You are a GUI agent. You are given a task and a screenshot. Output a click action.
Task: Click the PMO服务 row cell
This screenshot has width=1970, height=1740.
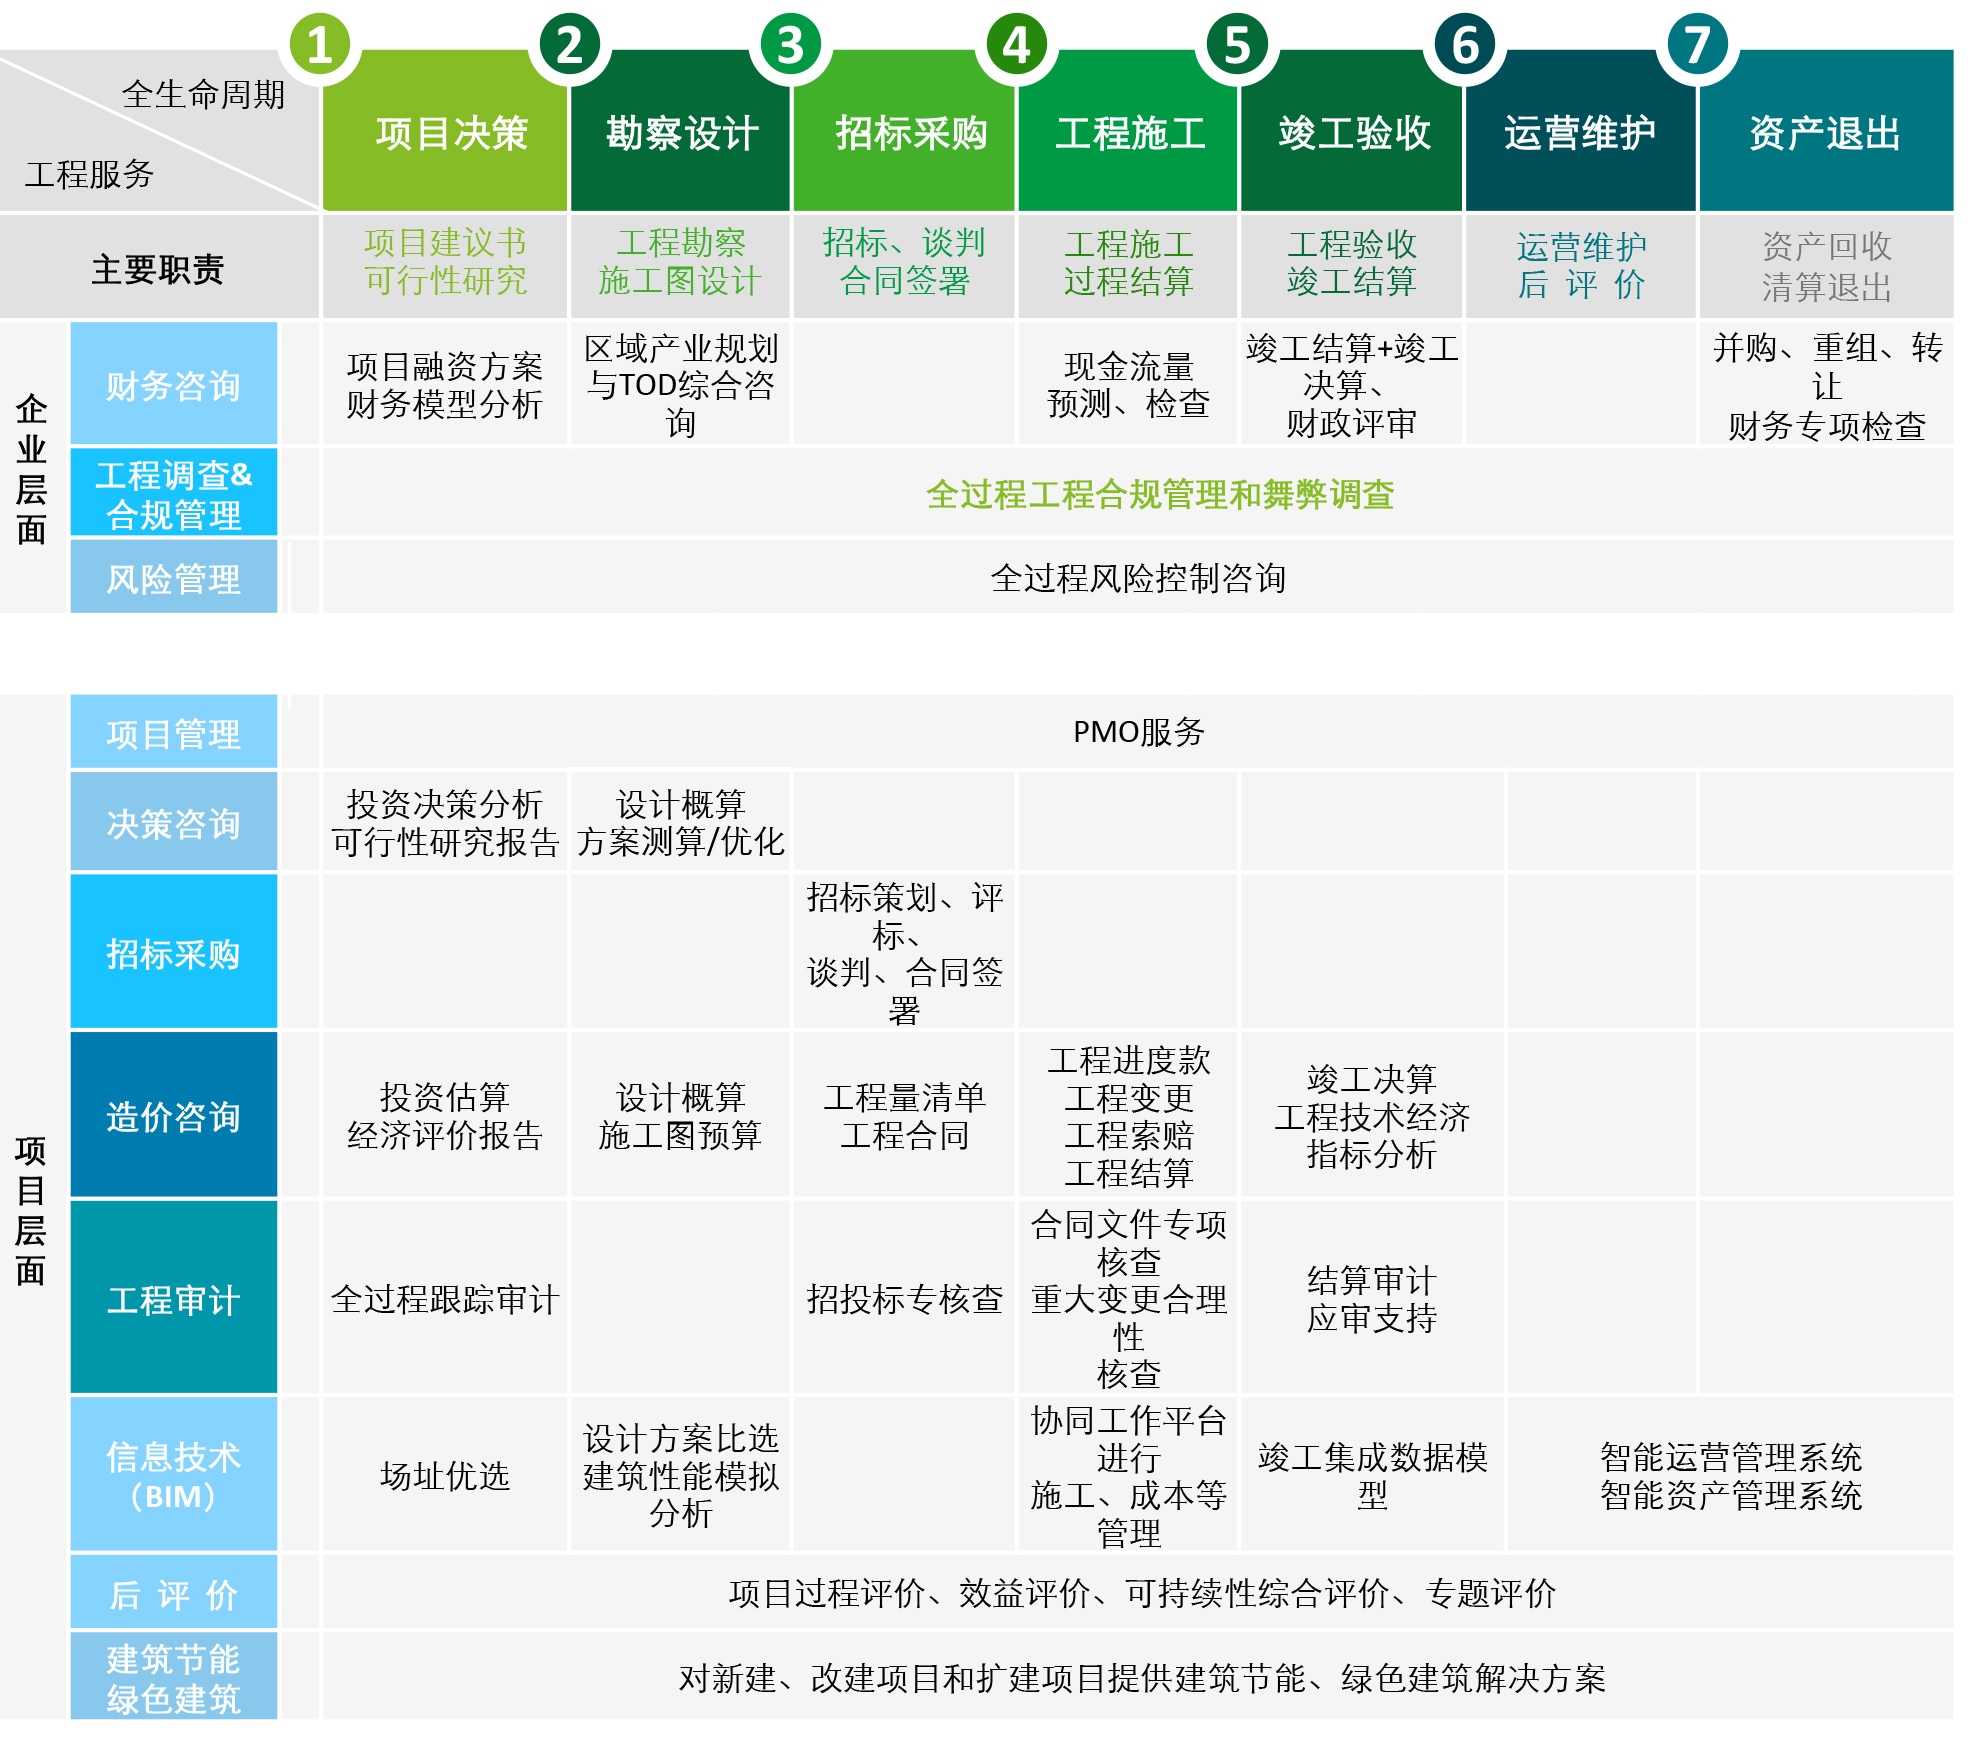click(1138, 731)
